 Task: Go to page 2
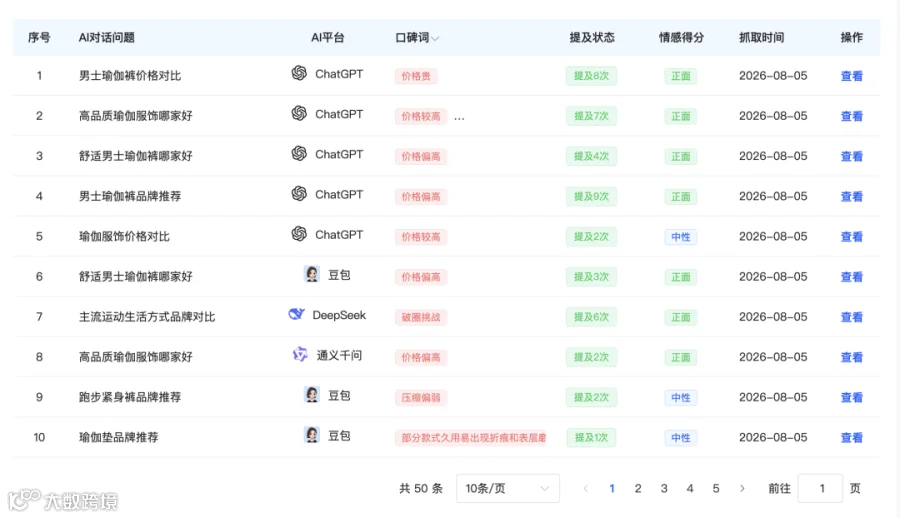tap(638, 488)
